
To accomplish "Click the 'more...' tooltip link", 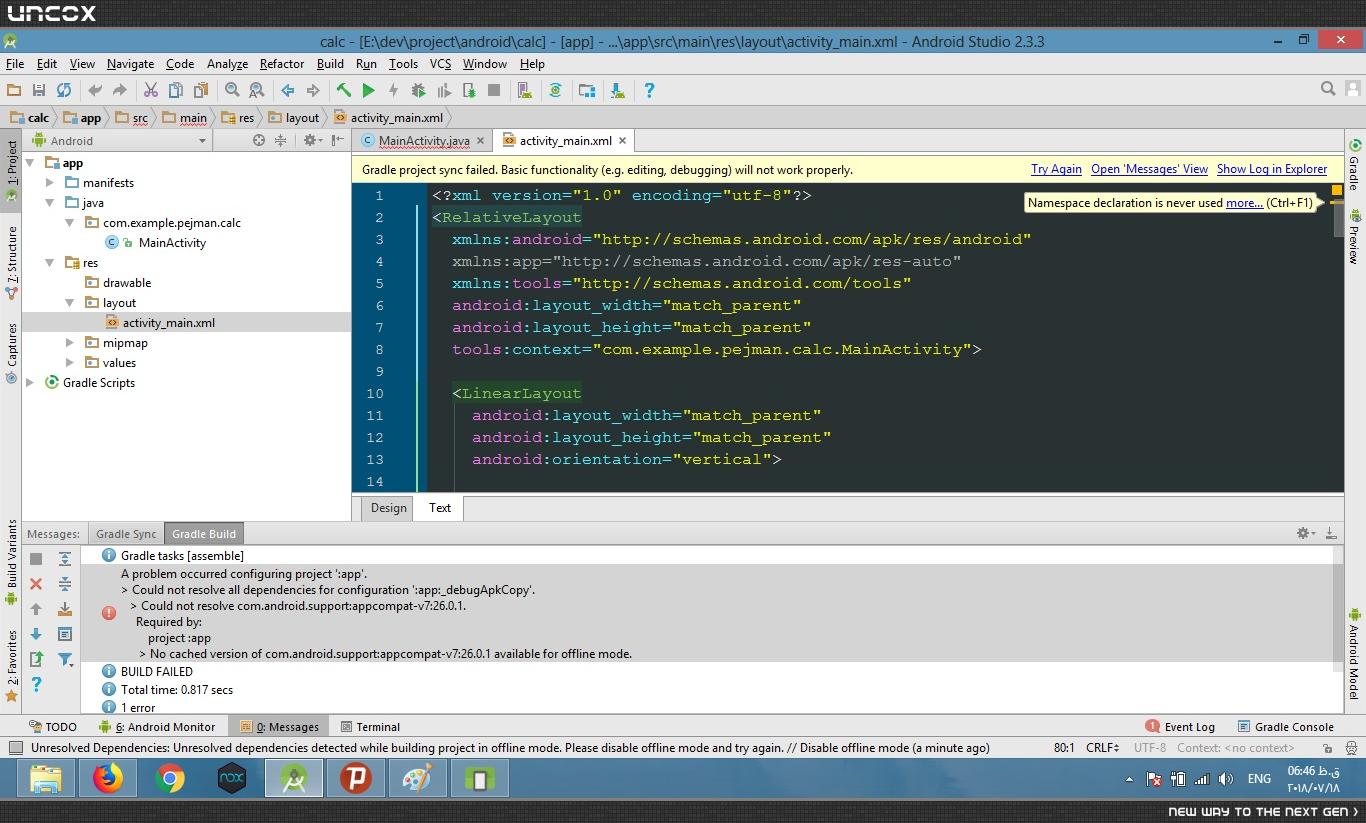I will point(1244,203).
